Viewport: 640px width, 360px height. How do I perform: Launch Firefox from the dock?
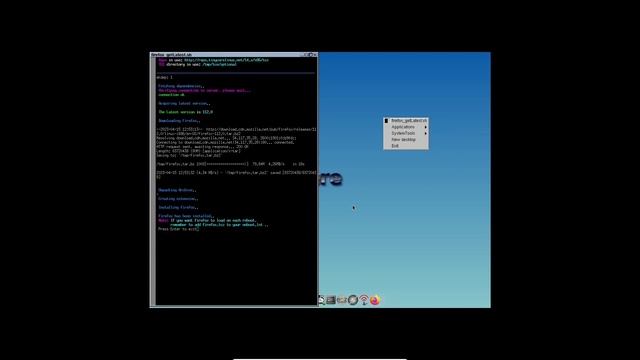coord(375,300)
